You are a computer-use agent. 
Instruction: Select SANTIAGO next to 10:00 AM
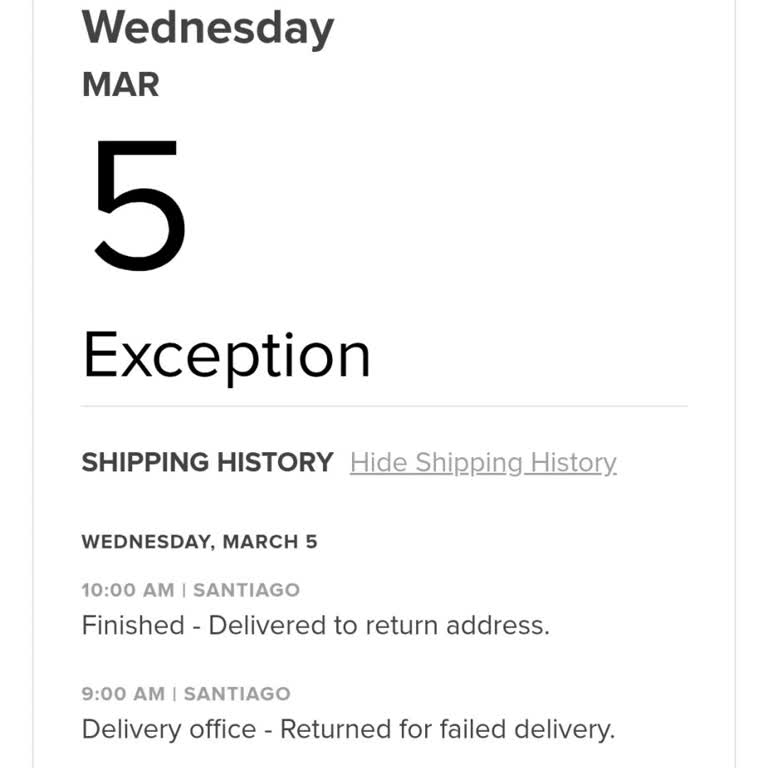(x=246, y=591)
